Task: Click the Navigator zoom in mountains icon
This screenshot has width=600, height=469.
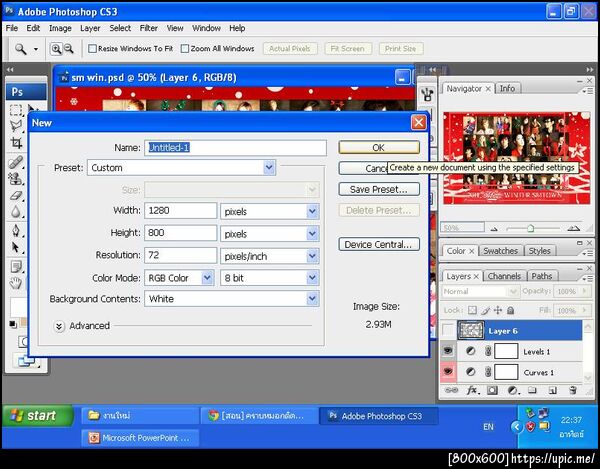Action: [x=573, y=229]
